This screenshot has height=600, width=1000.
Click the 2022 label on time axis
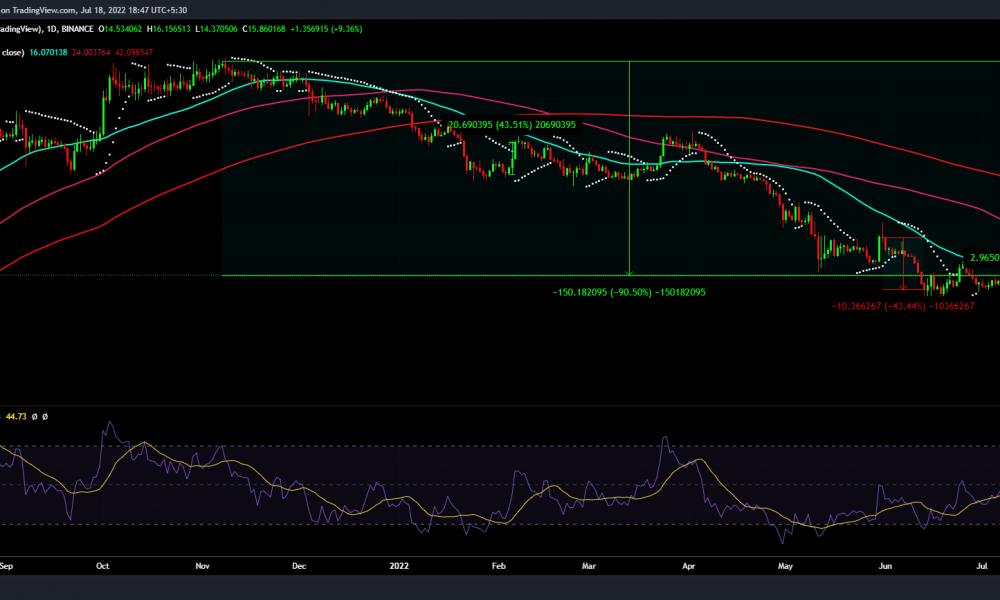pos(399,566)
